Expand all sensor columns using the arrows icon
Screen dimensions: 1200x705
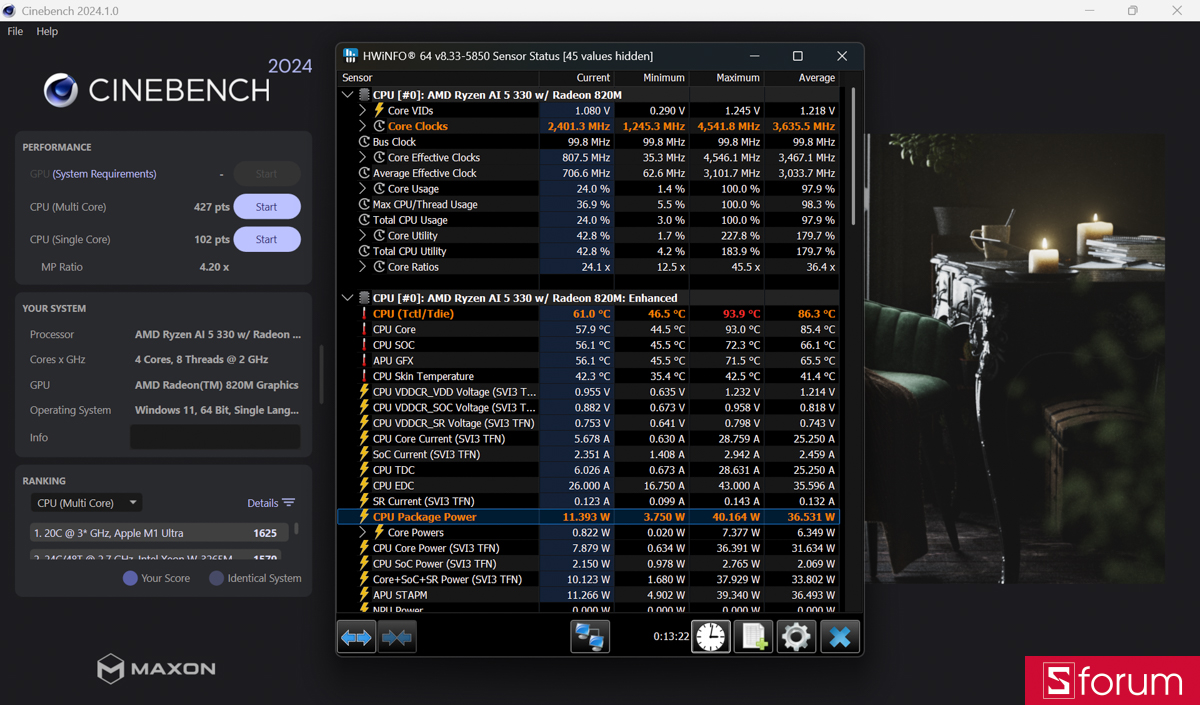356,636
